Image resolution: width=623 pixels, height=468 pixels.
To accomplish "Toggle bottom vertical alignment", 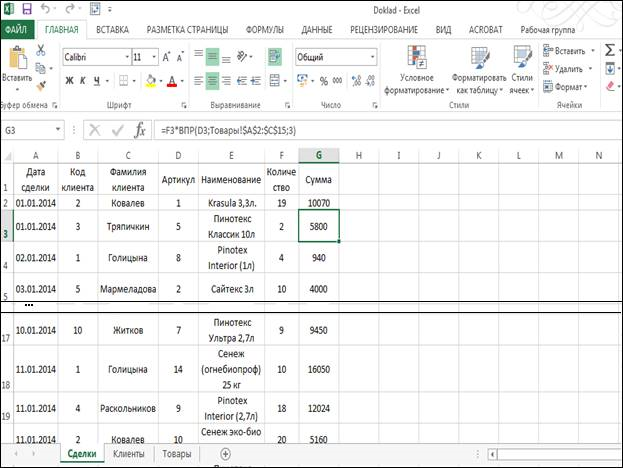I will coord(226,57).
